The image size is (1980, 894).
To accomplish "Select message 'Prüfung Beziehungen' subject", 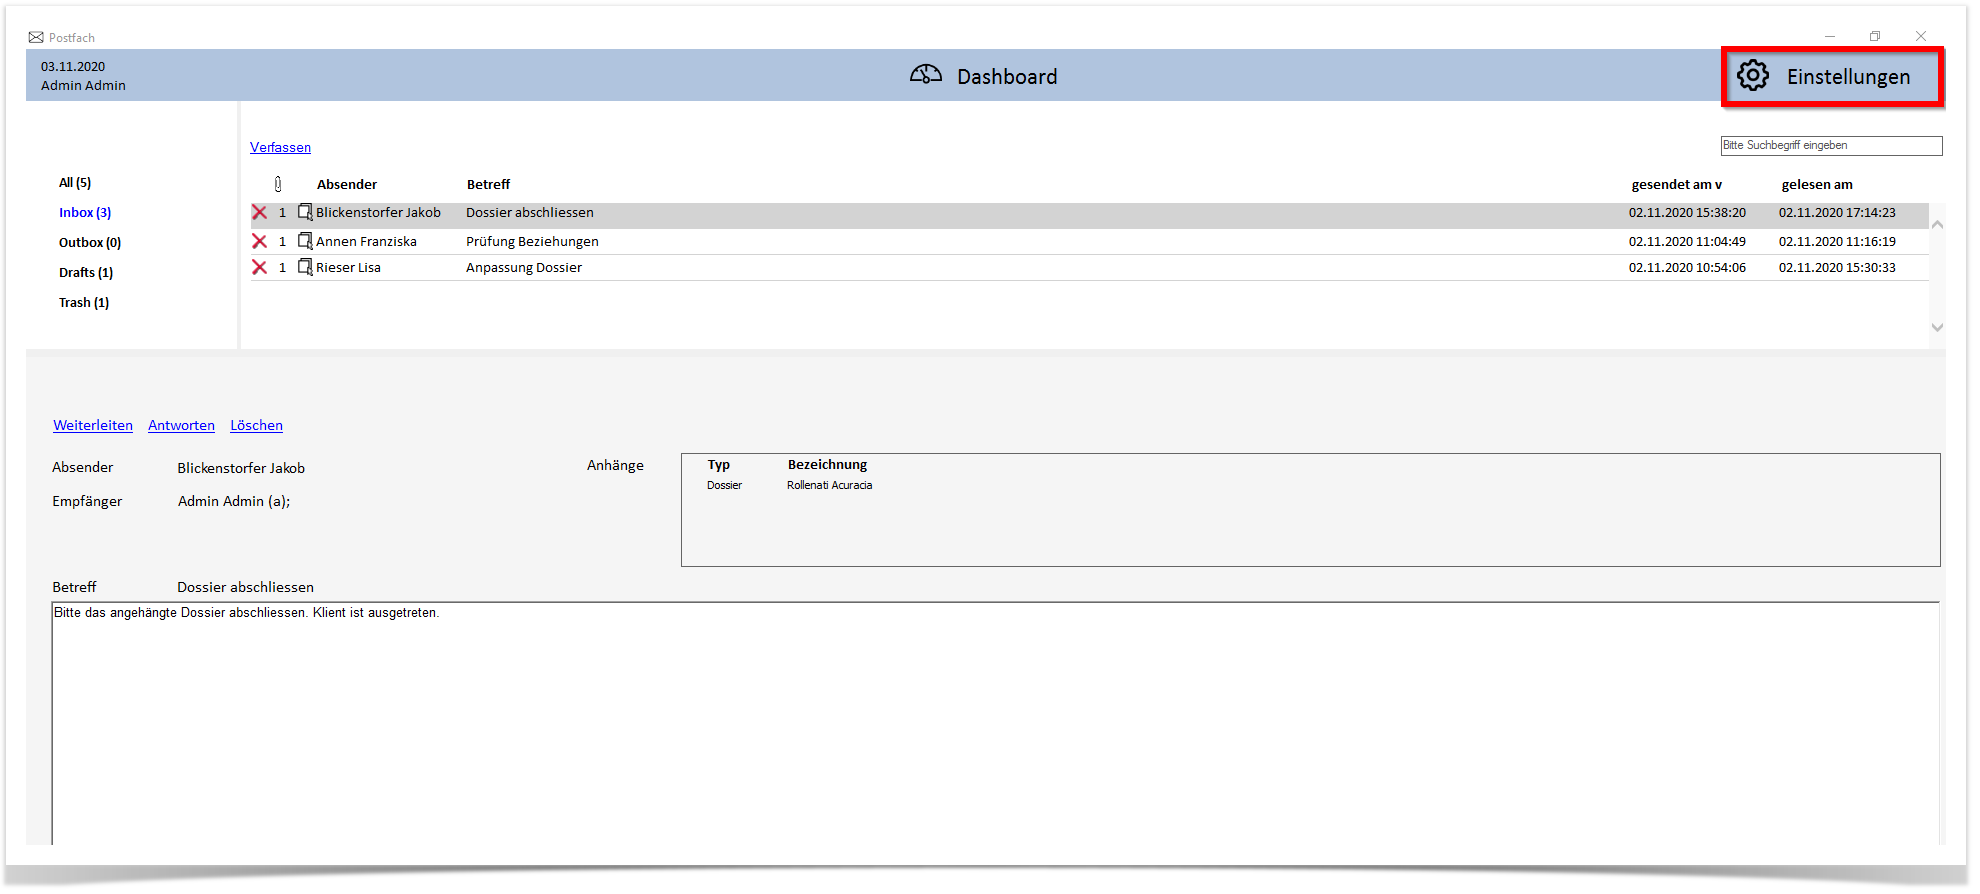I will [532, 242].
